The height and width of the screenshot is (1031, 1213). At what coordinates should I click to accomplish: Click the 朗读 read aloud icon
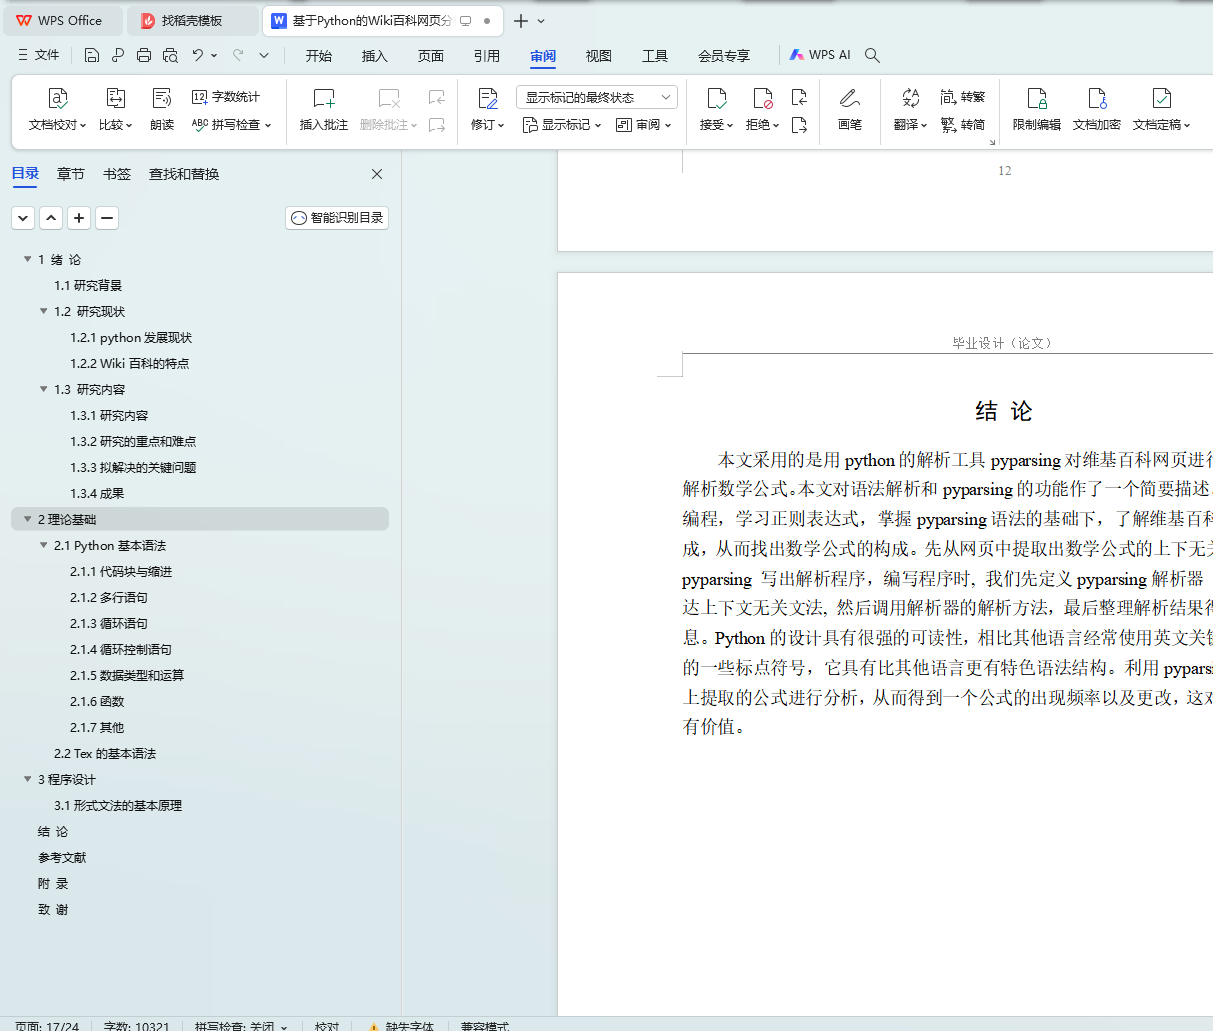[x=162, y=98]
